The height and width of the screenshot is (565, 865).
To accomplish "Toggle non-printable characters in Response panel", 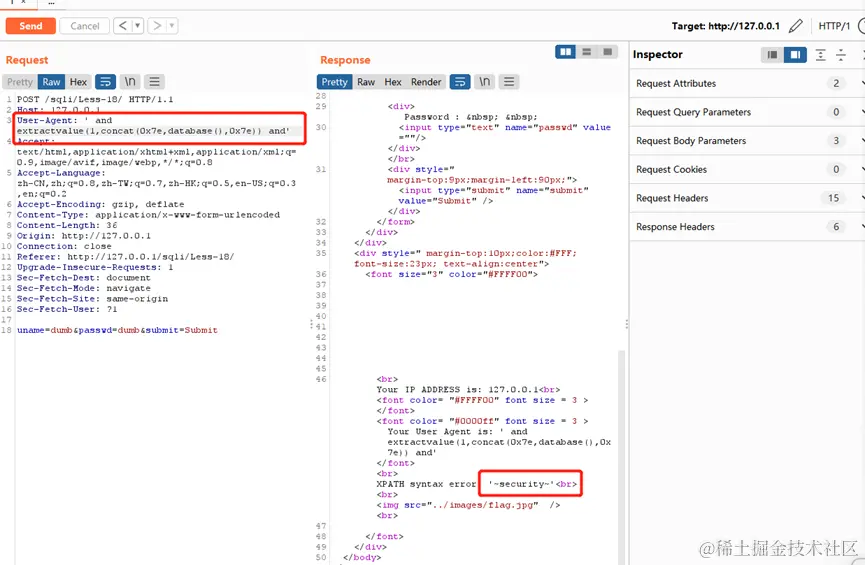I will pyautogui.click(x=484, y=82).
